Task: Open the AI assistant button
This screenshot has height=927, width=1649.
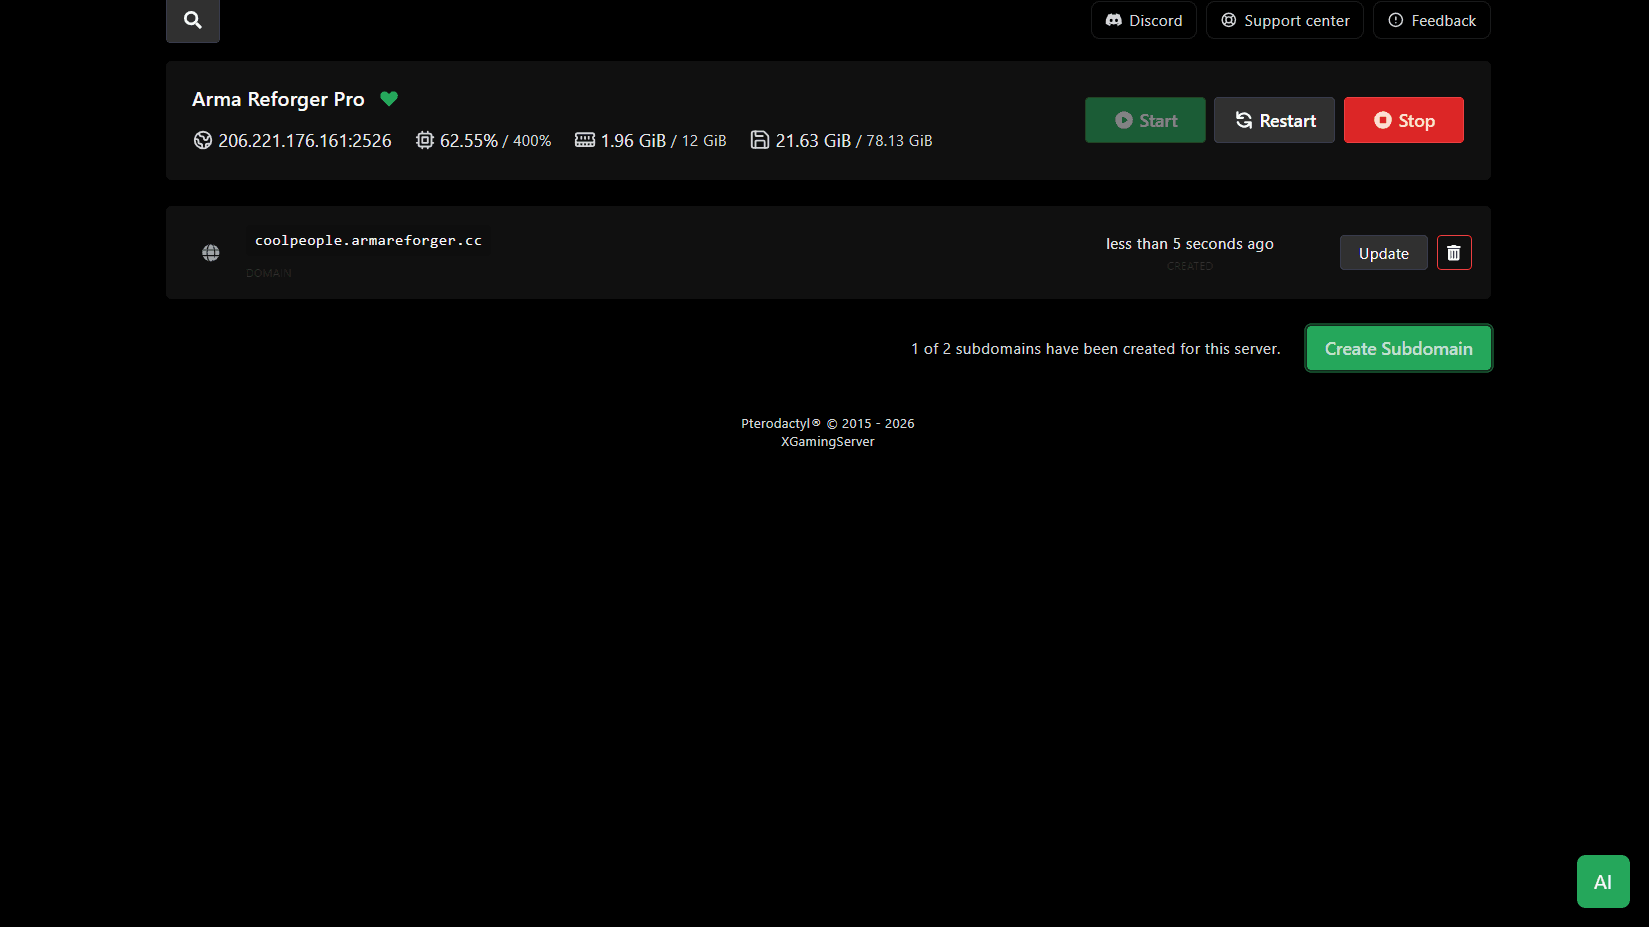Action: click(x=1603, y=882)
